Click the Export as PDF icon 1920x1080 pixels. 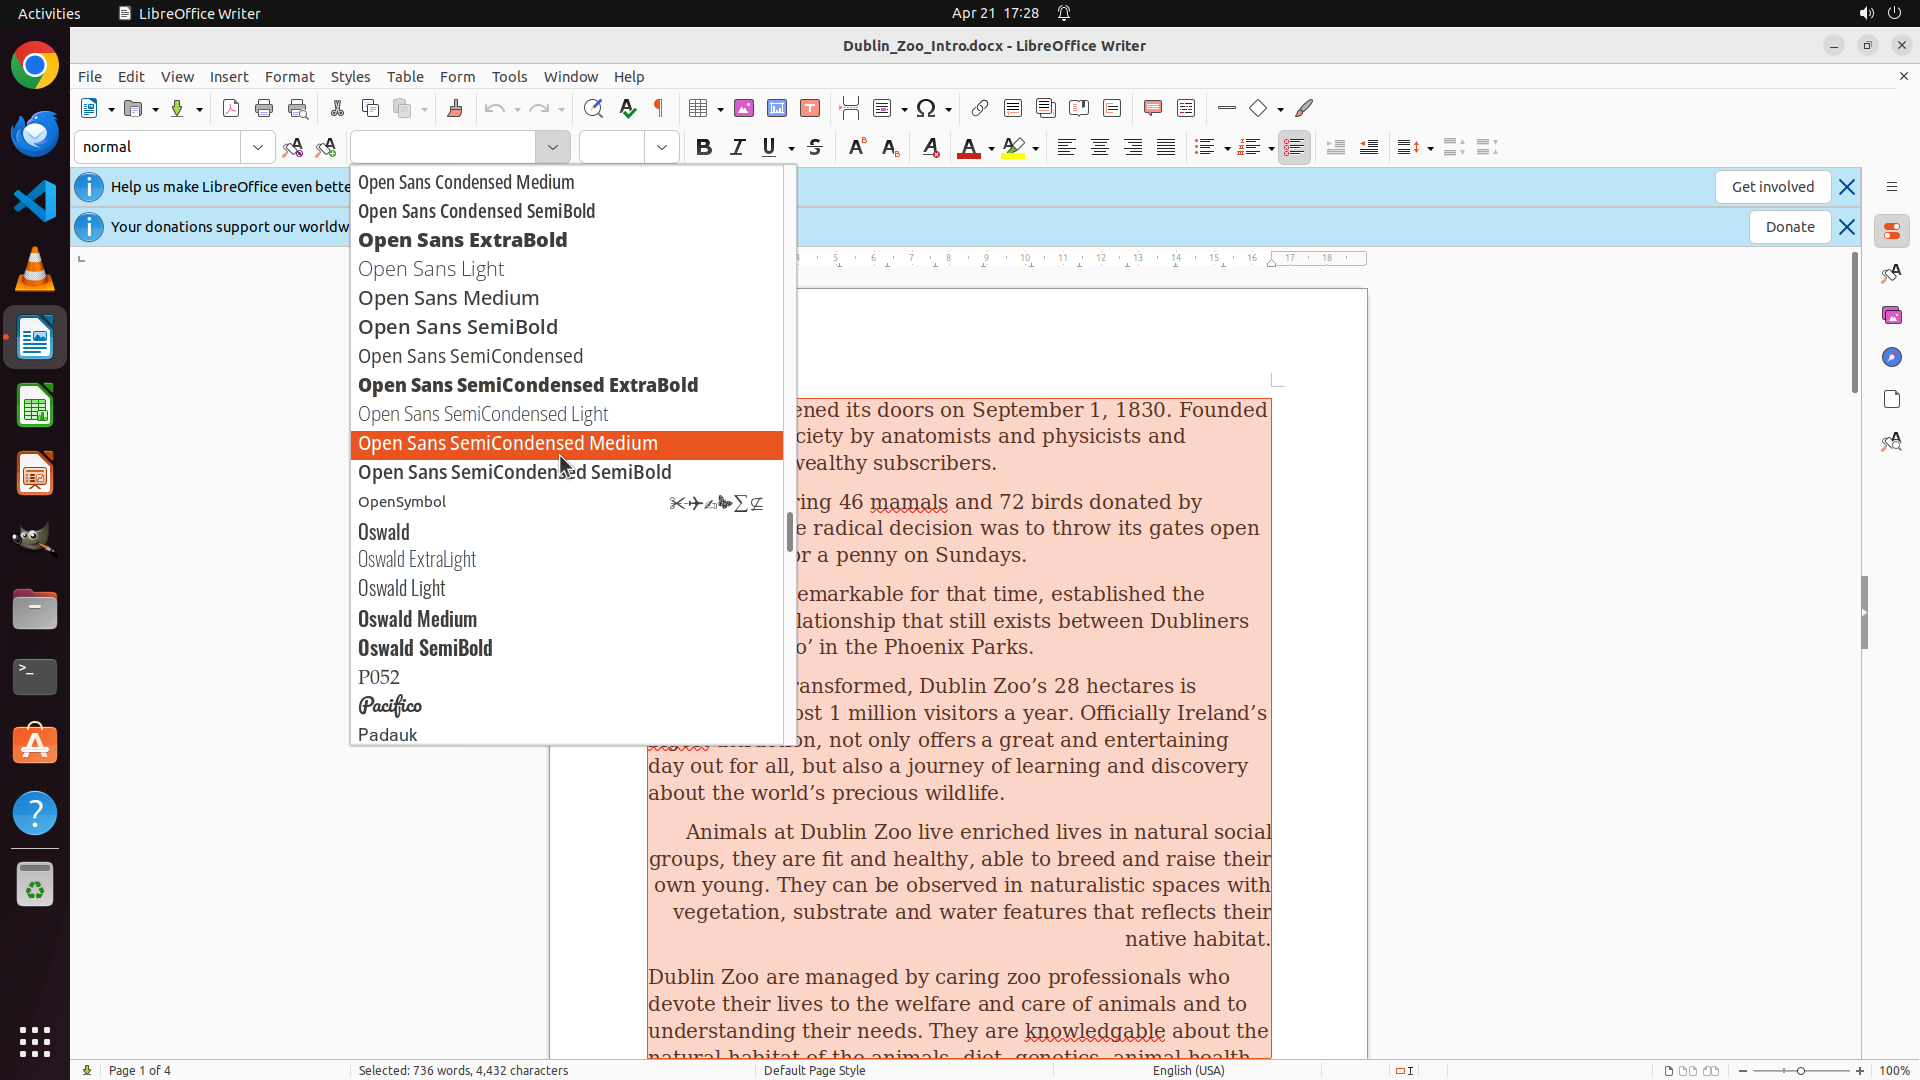[231, 108]
